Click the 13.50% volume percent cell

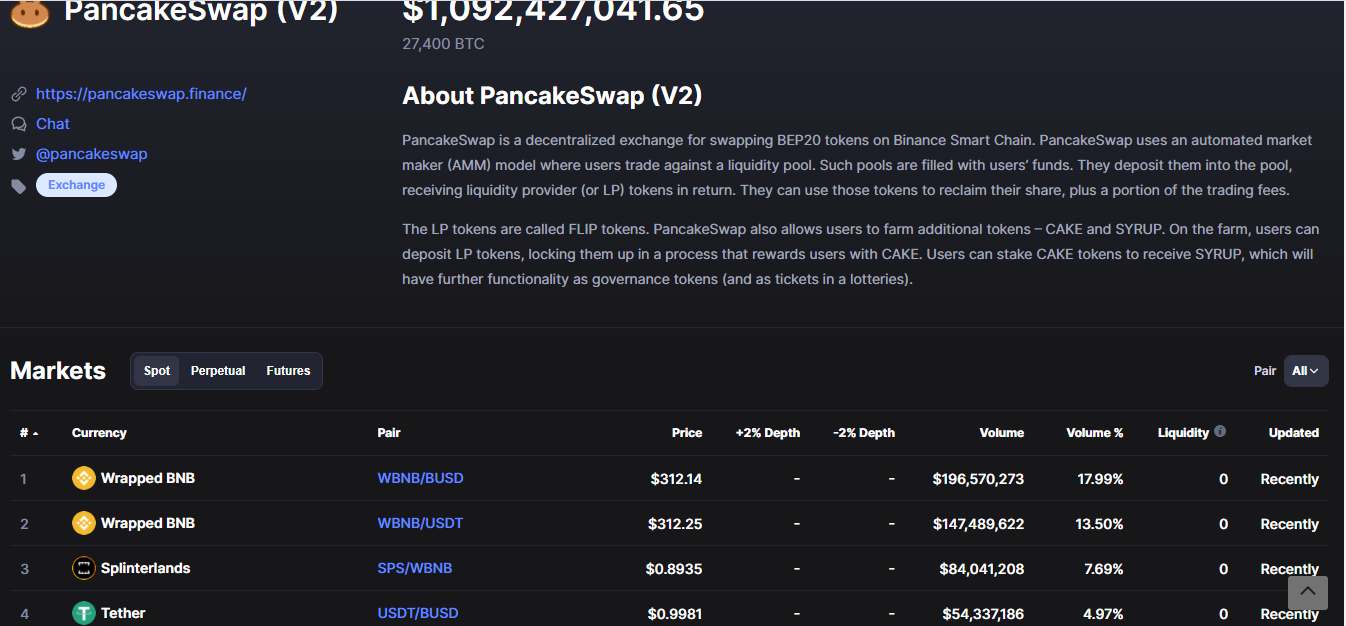tap(1100, 524)
